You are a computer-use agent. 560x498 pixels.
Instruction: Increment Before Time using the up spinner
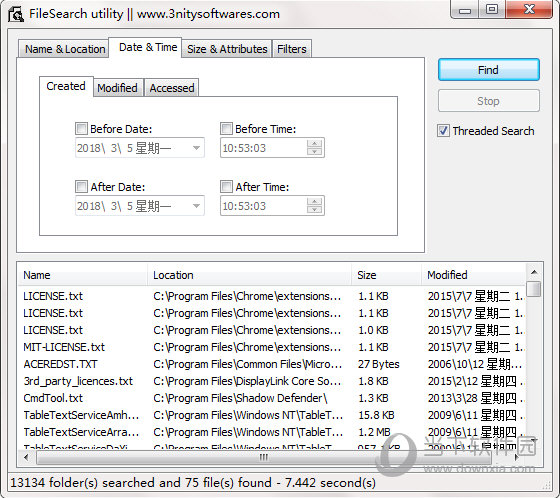314,144
